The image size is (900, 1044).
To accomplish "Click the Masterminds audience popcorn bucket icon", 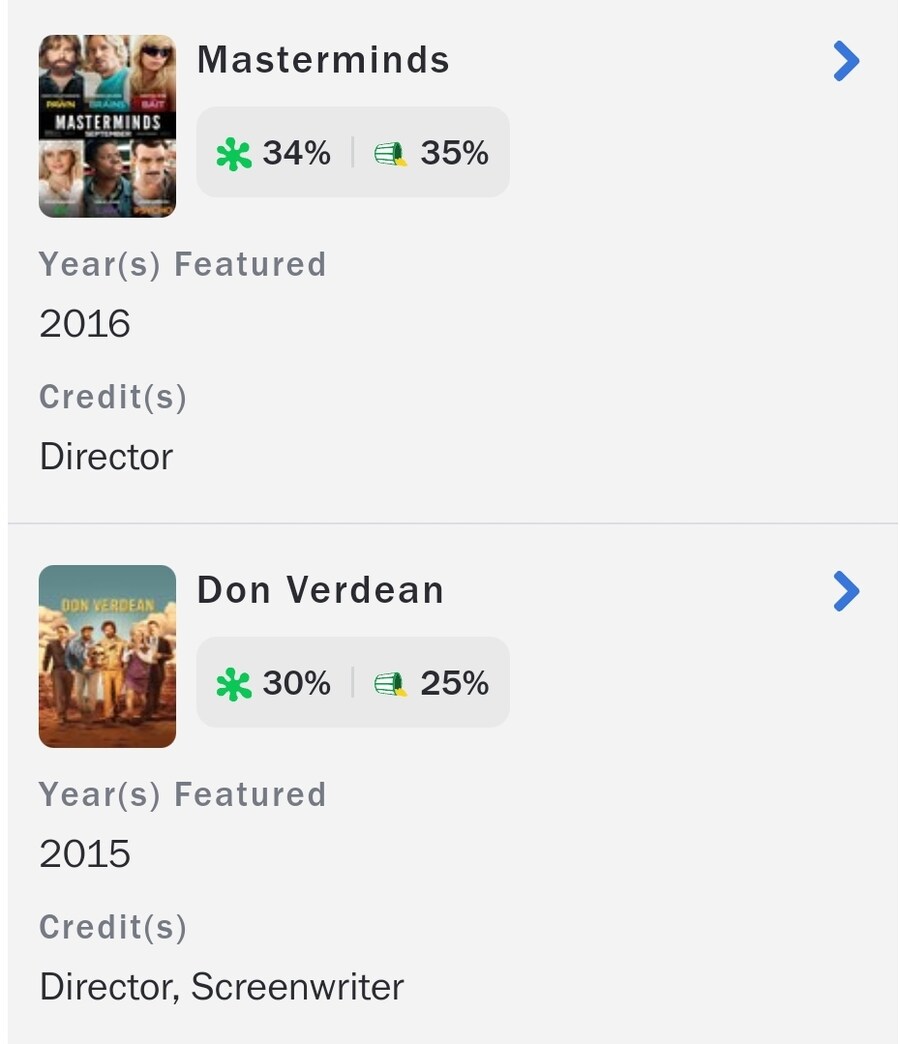I will click(390, 154).
